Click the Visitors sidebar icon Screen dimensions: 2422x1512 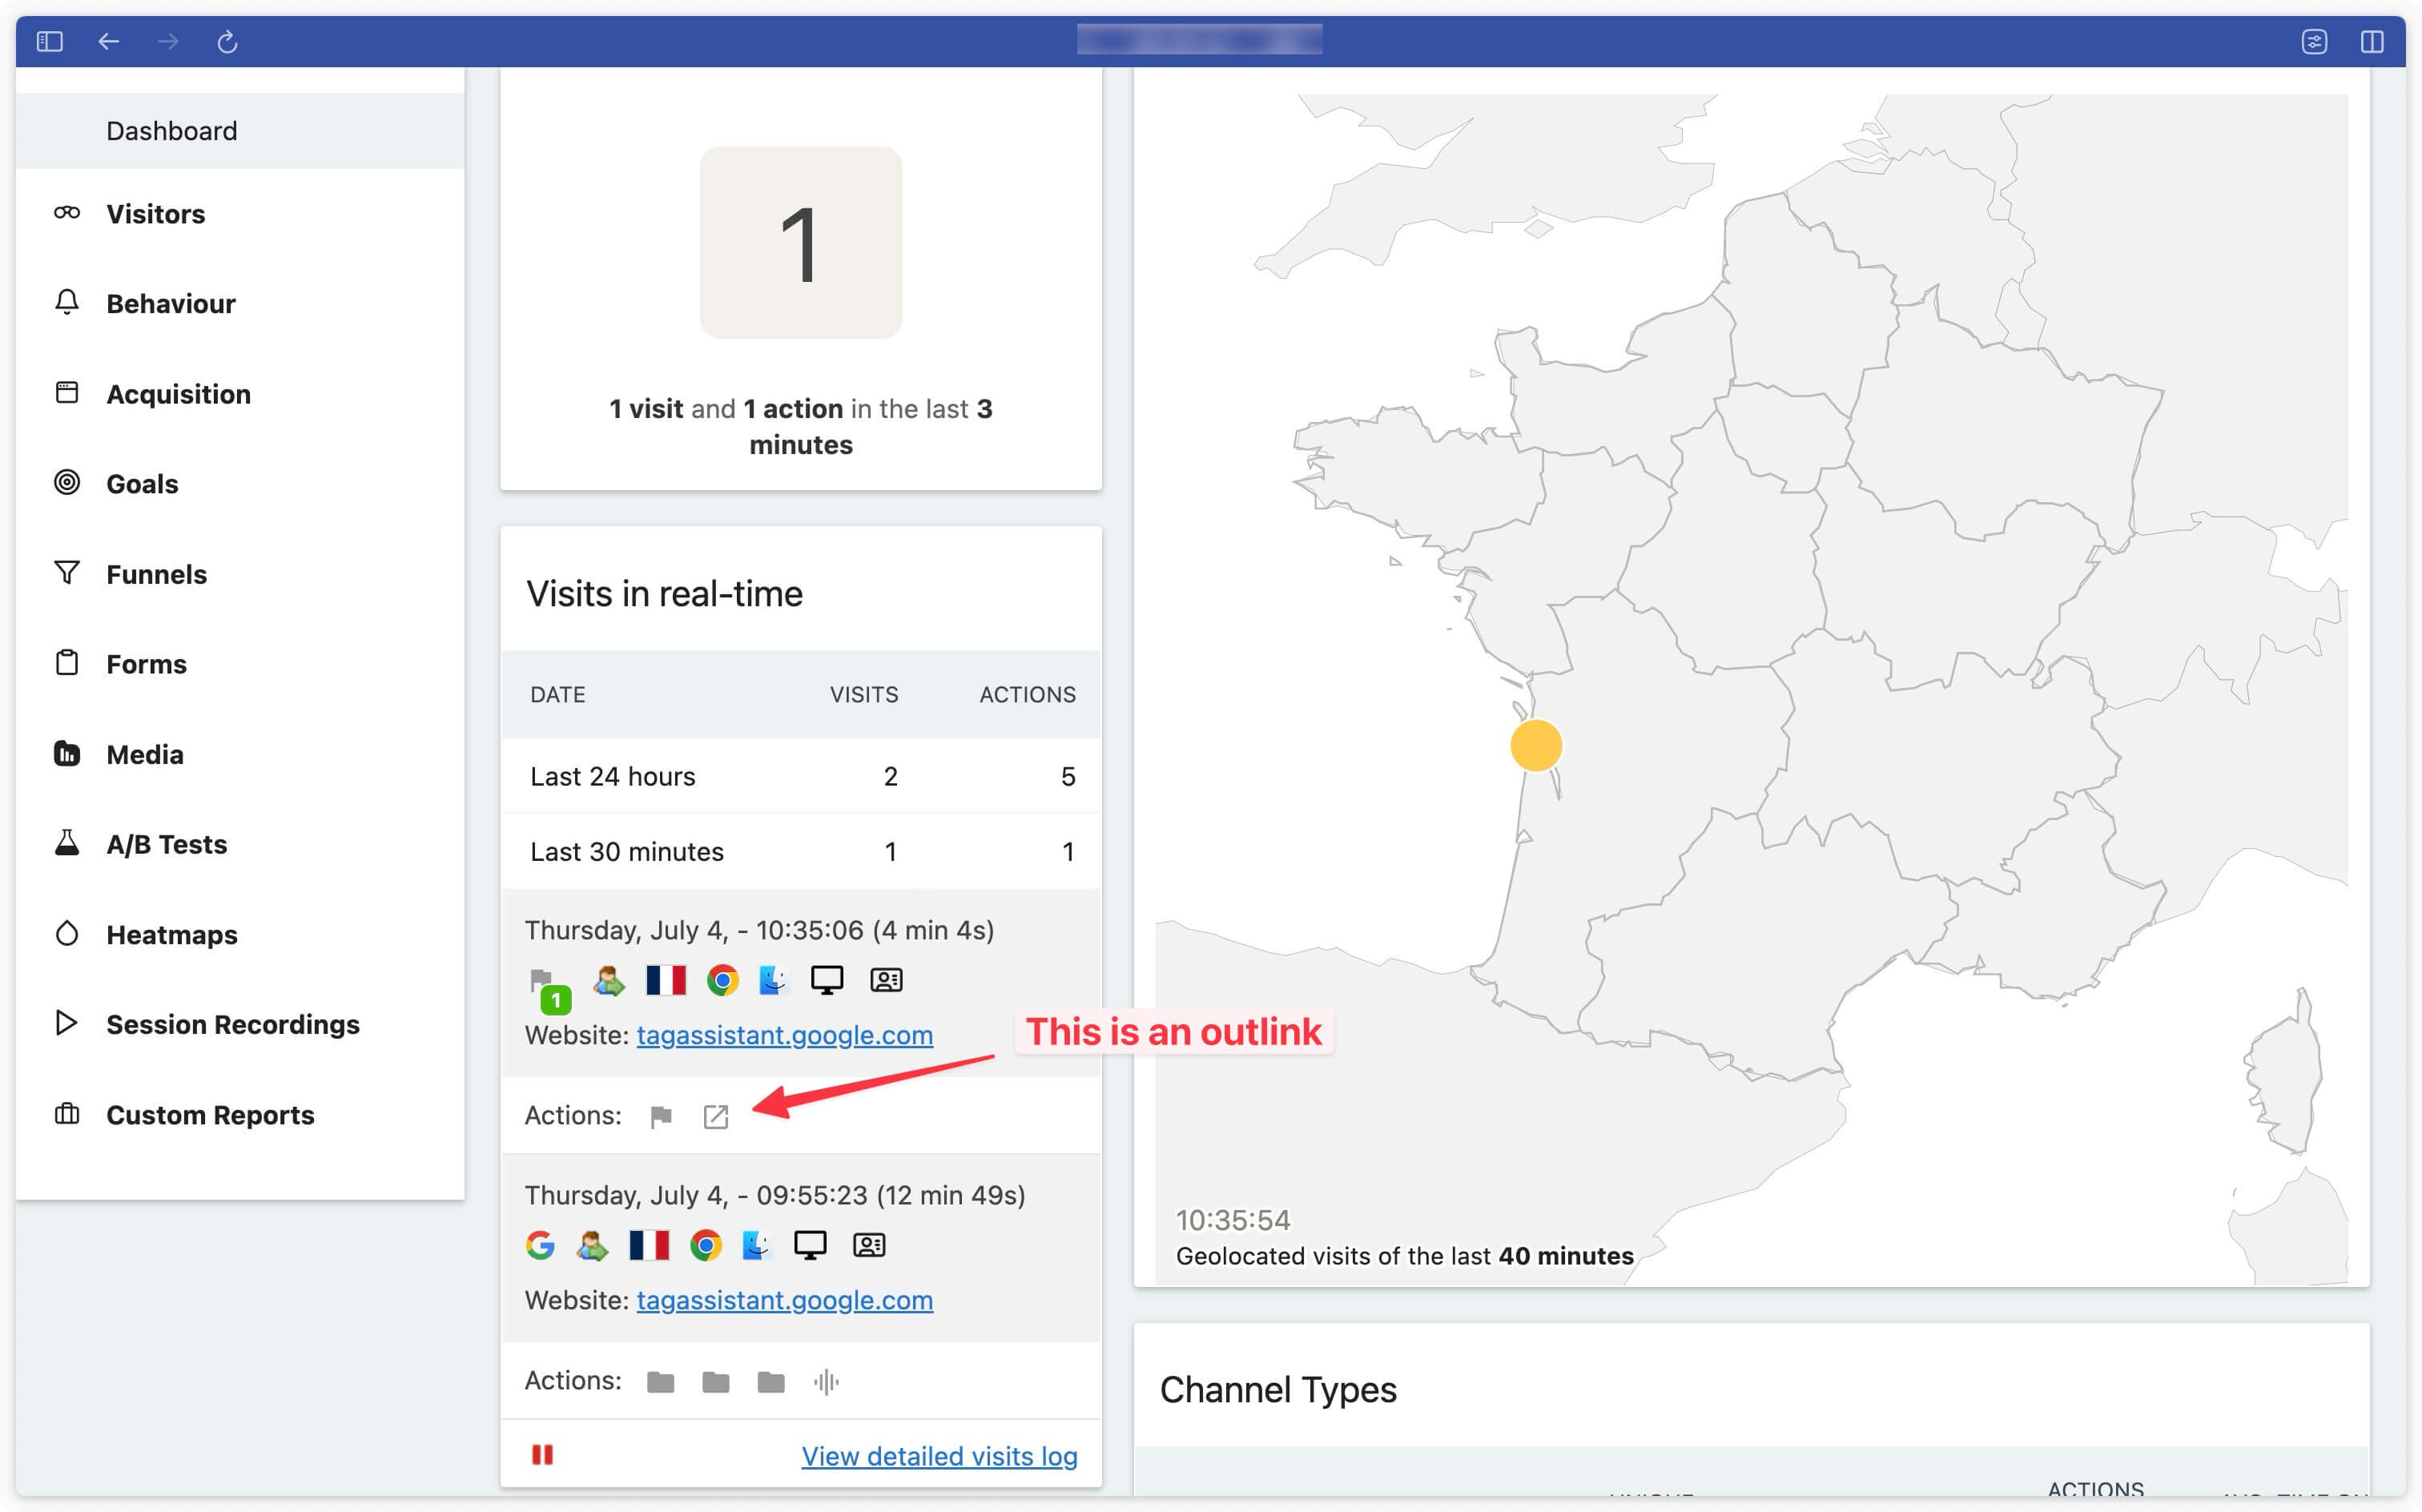click(x=62, y=212)
